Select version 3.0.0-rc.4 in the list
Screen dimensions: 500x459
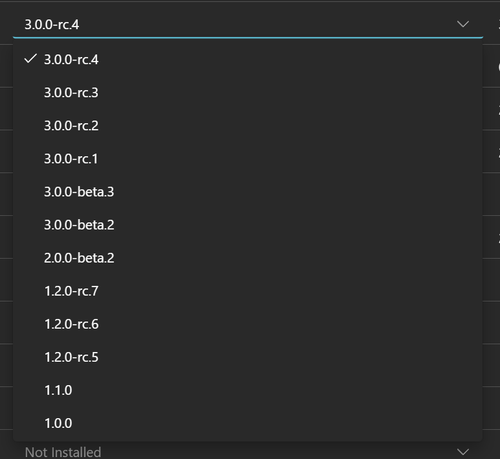pos(247,60)
